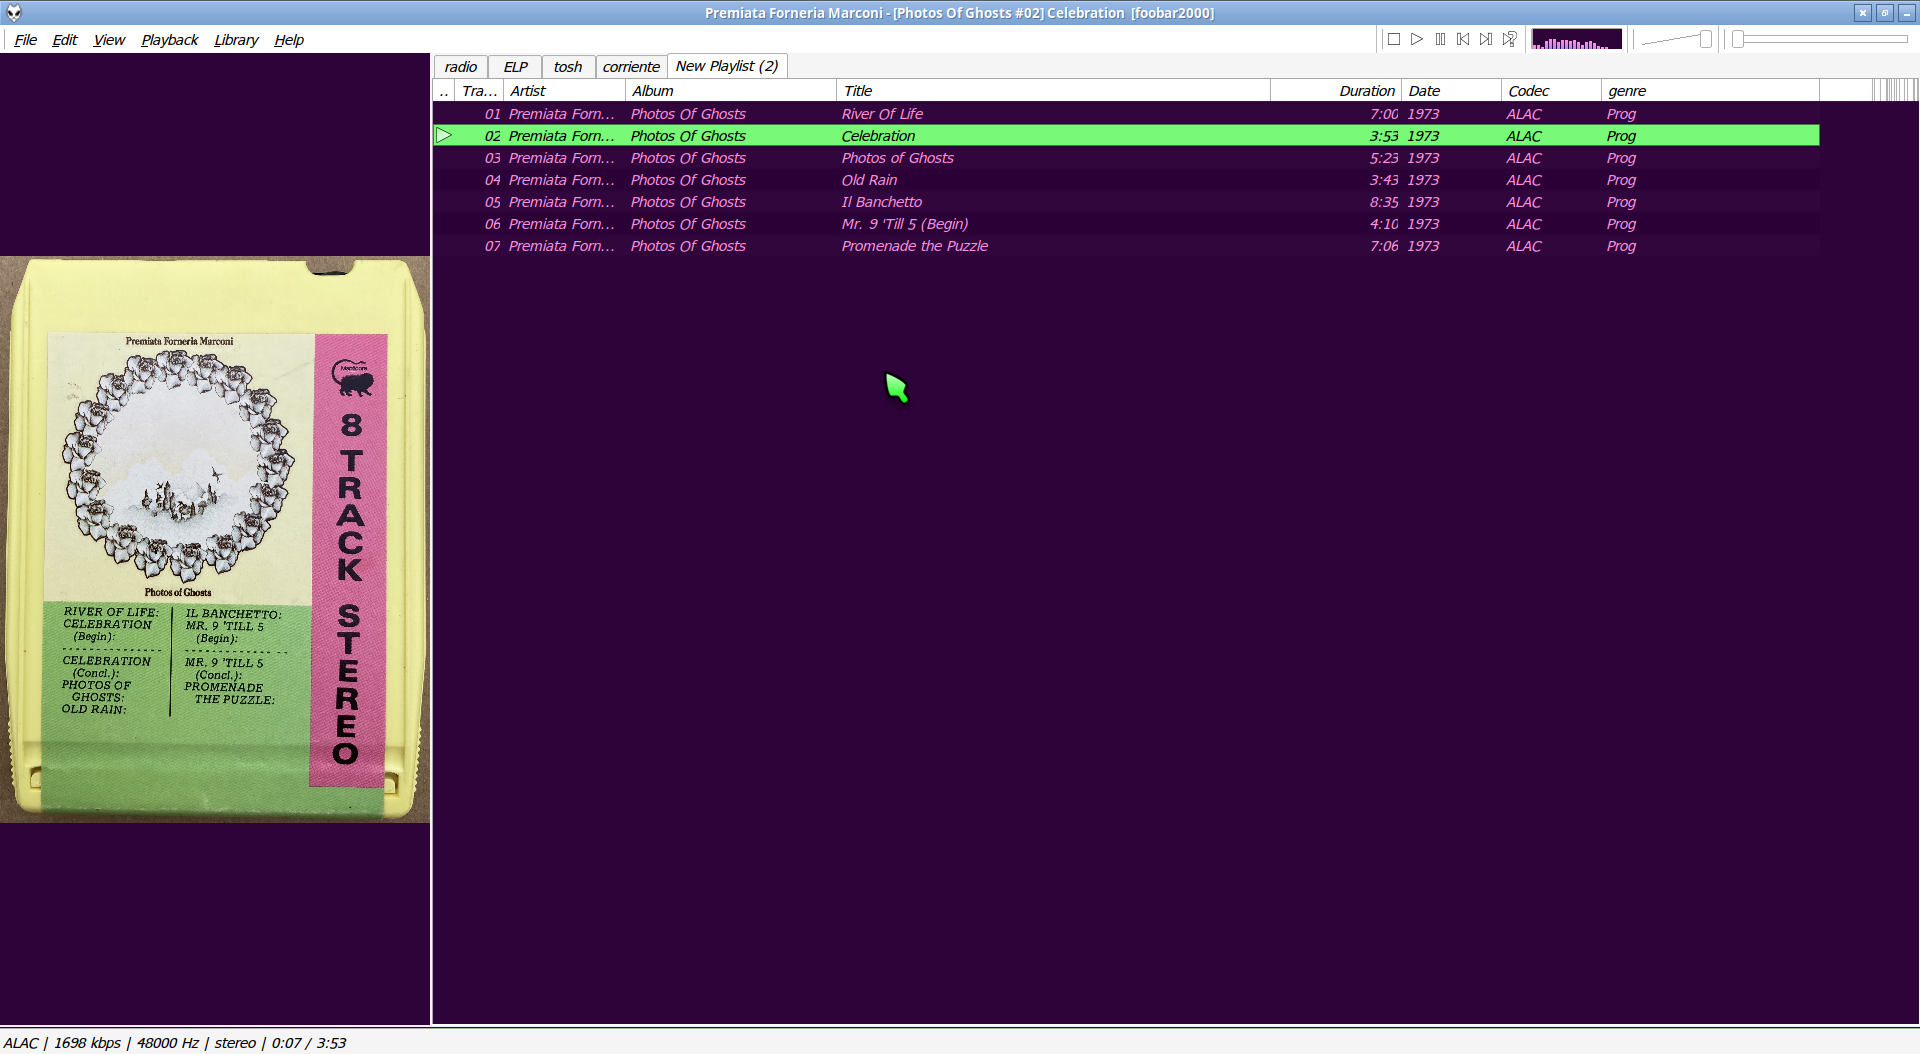This screenshot has width=1920, height=1054.
Task: Open the File menu
Action: (26, 40)
